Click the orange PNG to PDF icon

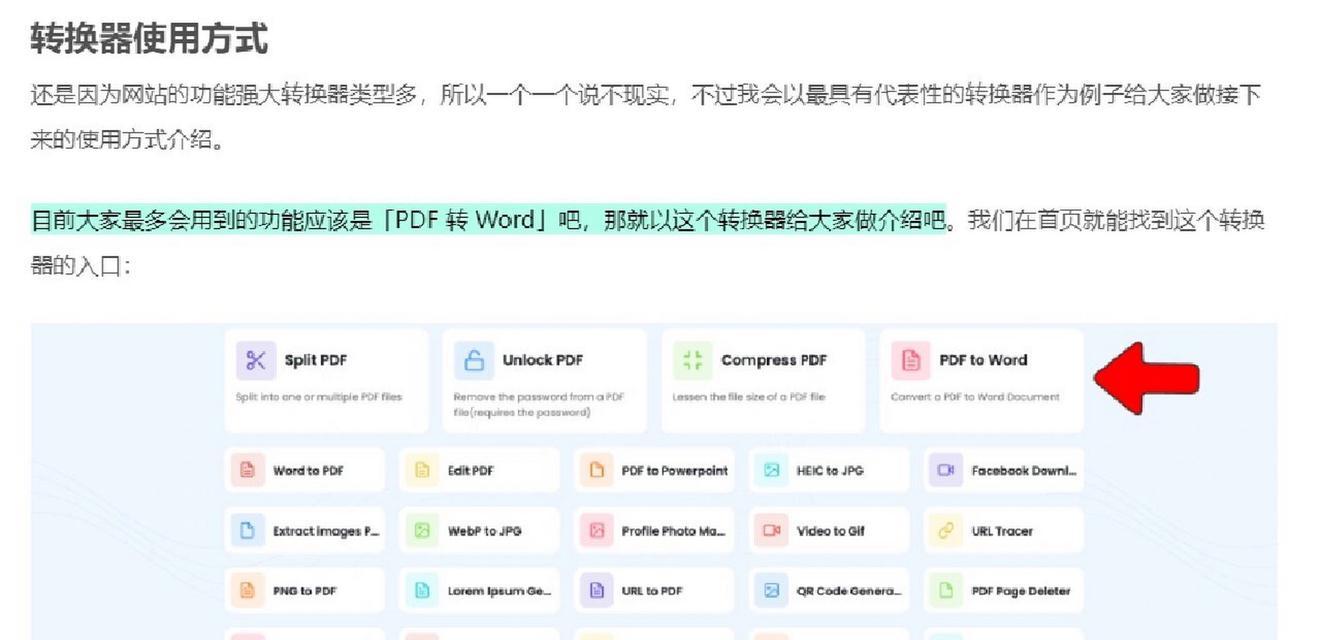[x=247, y=590]
